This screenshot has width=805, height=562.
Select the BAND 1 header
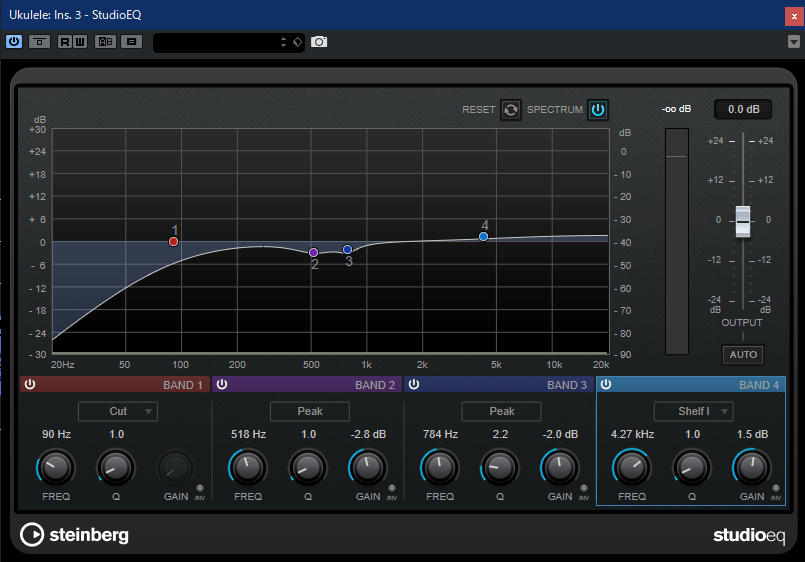115,384
